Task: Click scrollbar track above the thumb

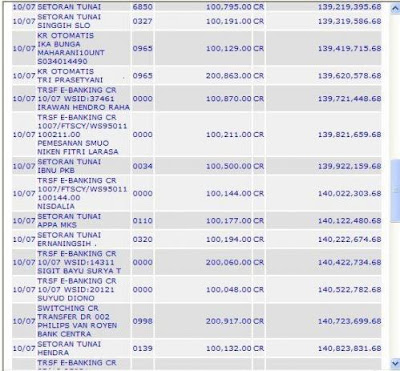Action: point(395,87)
